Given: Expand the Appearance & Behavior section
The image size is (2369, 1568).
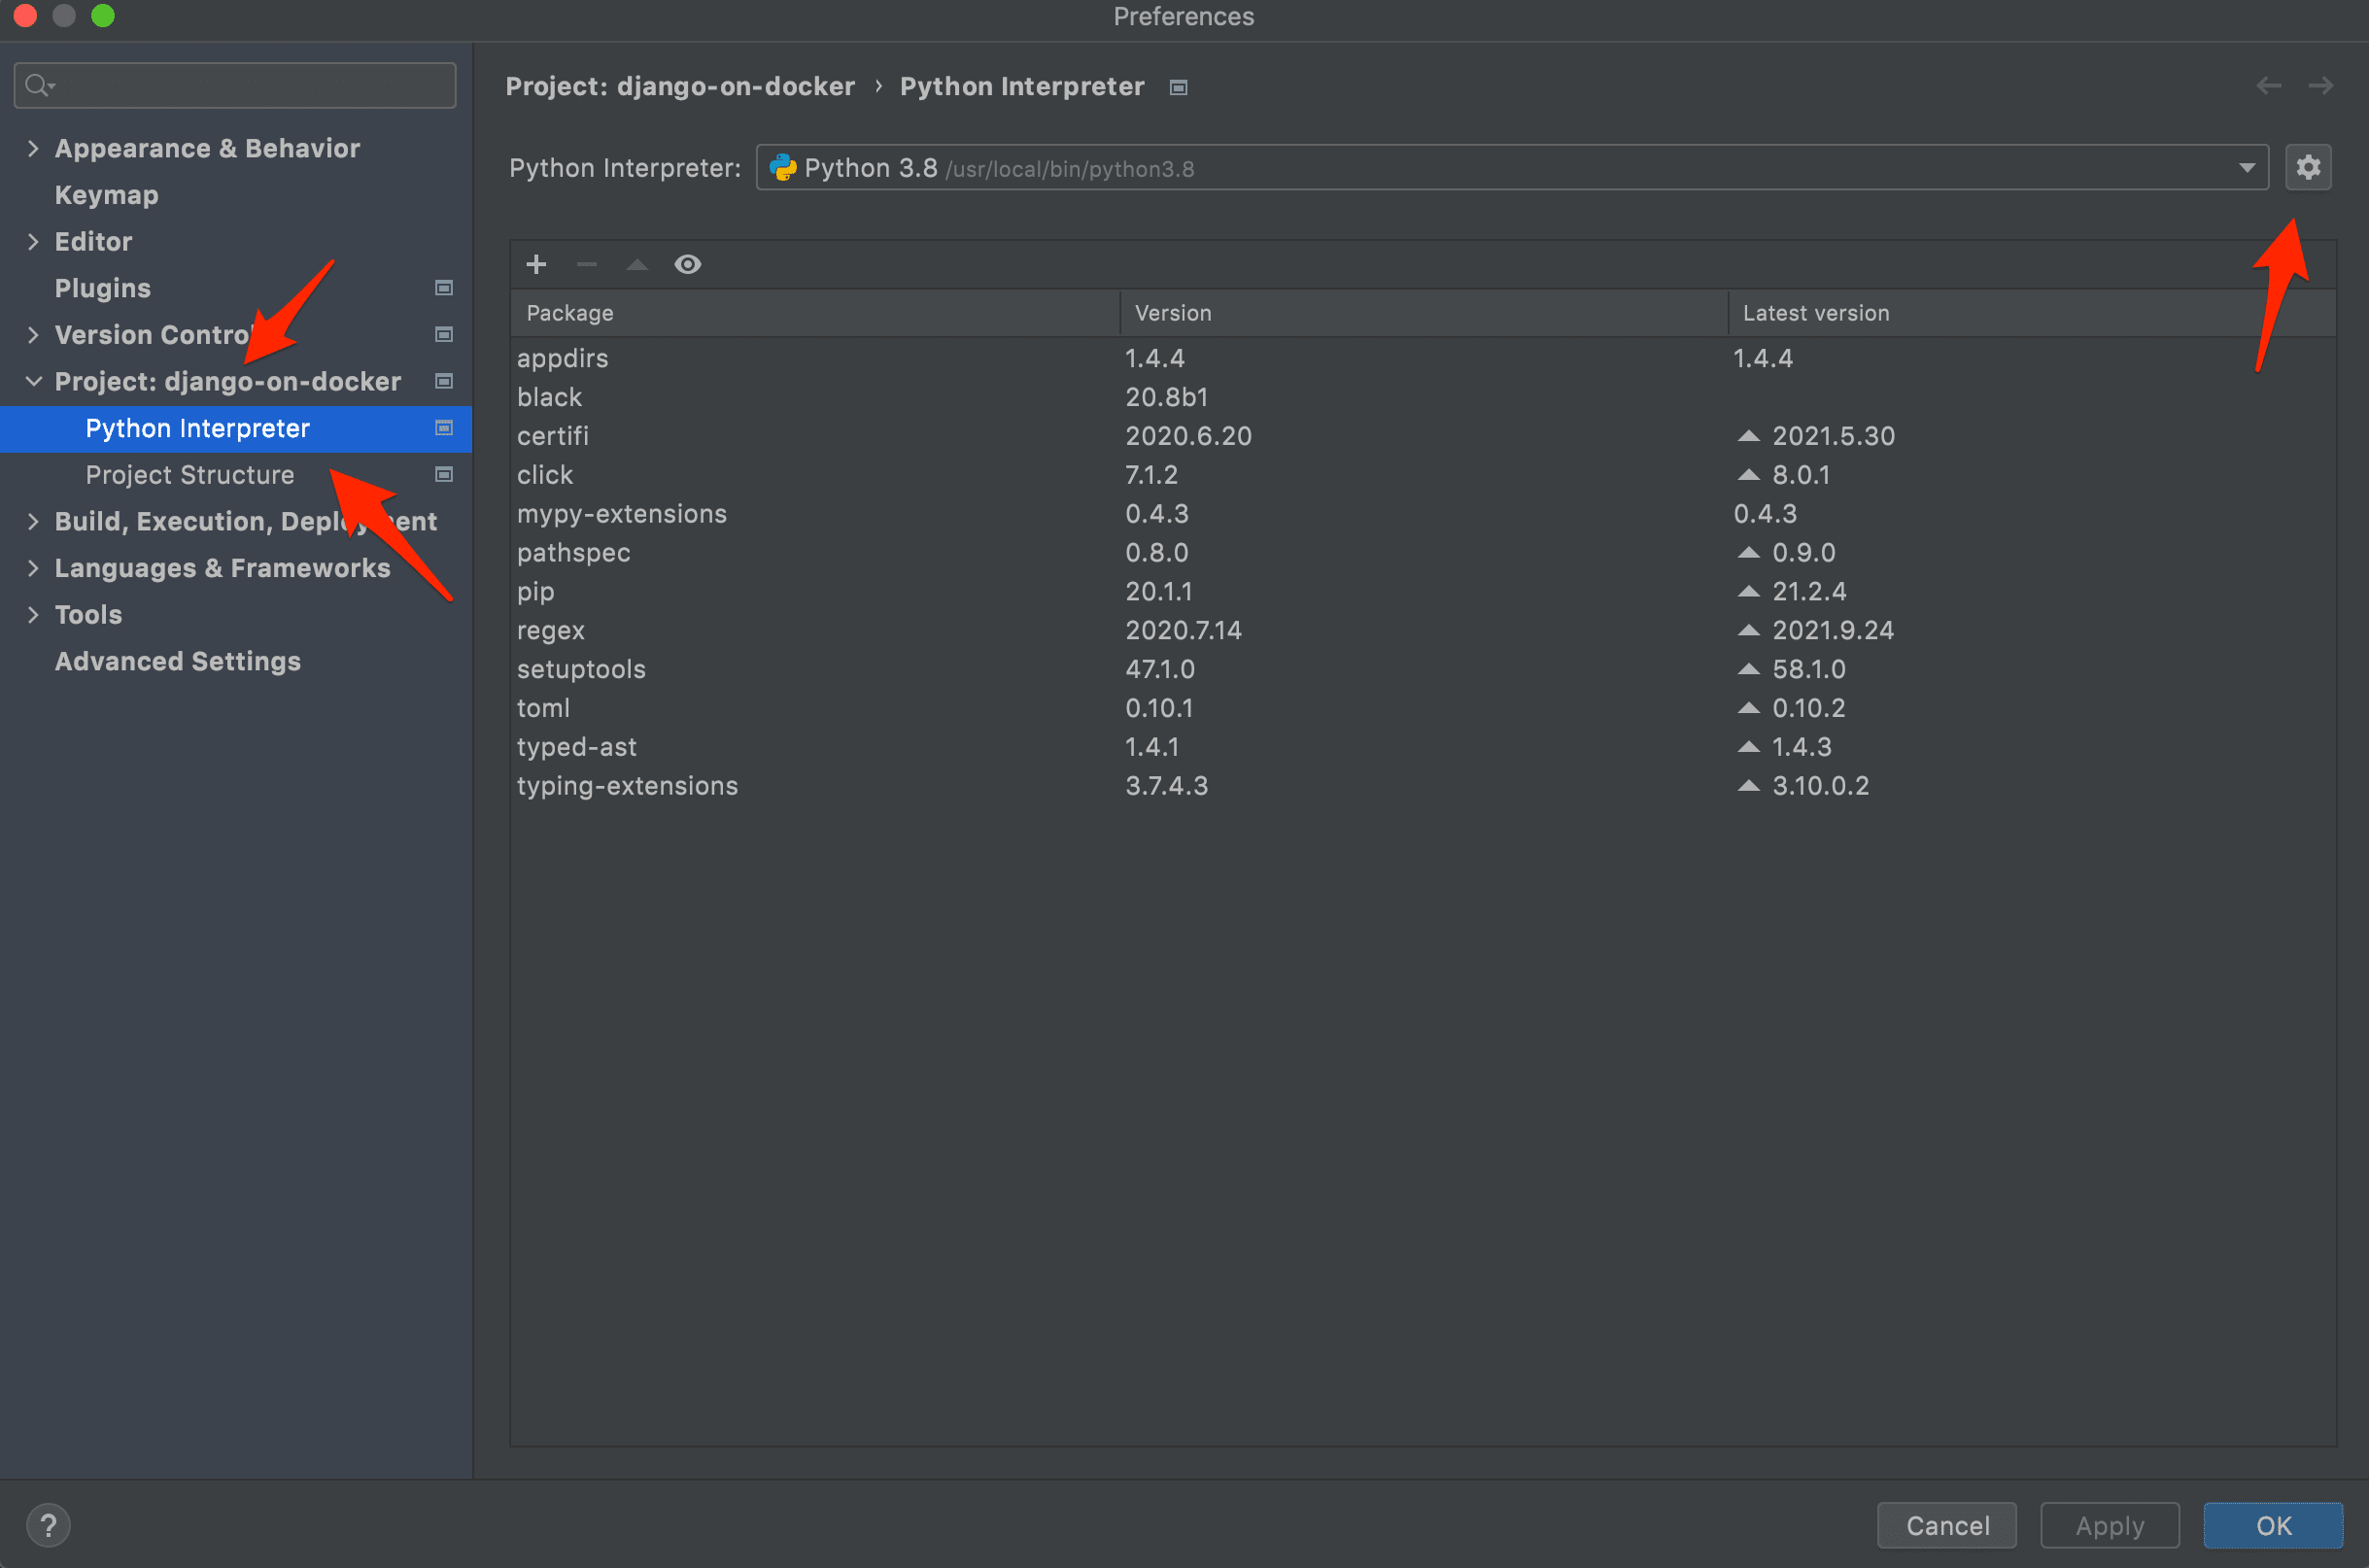Looking at the screenshot, I should [34, 148].
